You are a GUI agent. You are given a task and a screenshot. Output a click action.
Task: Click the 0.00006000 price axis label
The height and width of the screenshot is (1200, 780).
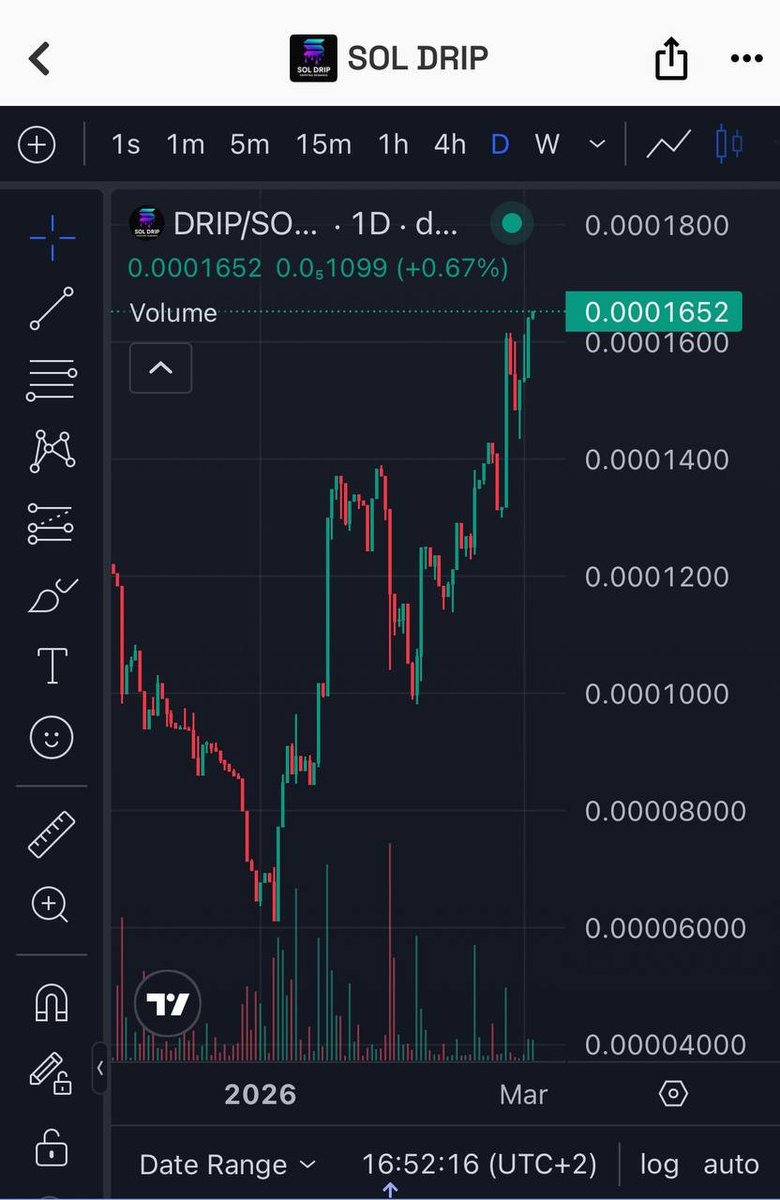pyautogui.click(x=665, y=927)
